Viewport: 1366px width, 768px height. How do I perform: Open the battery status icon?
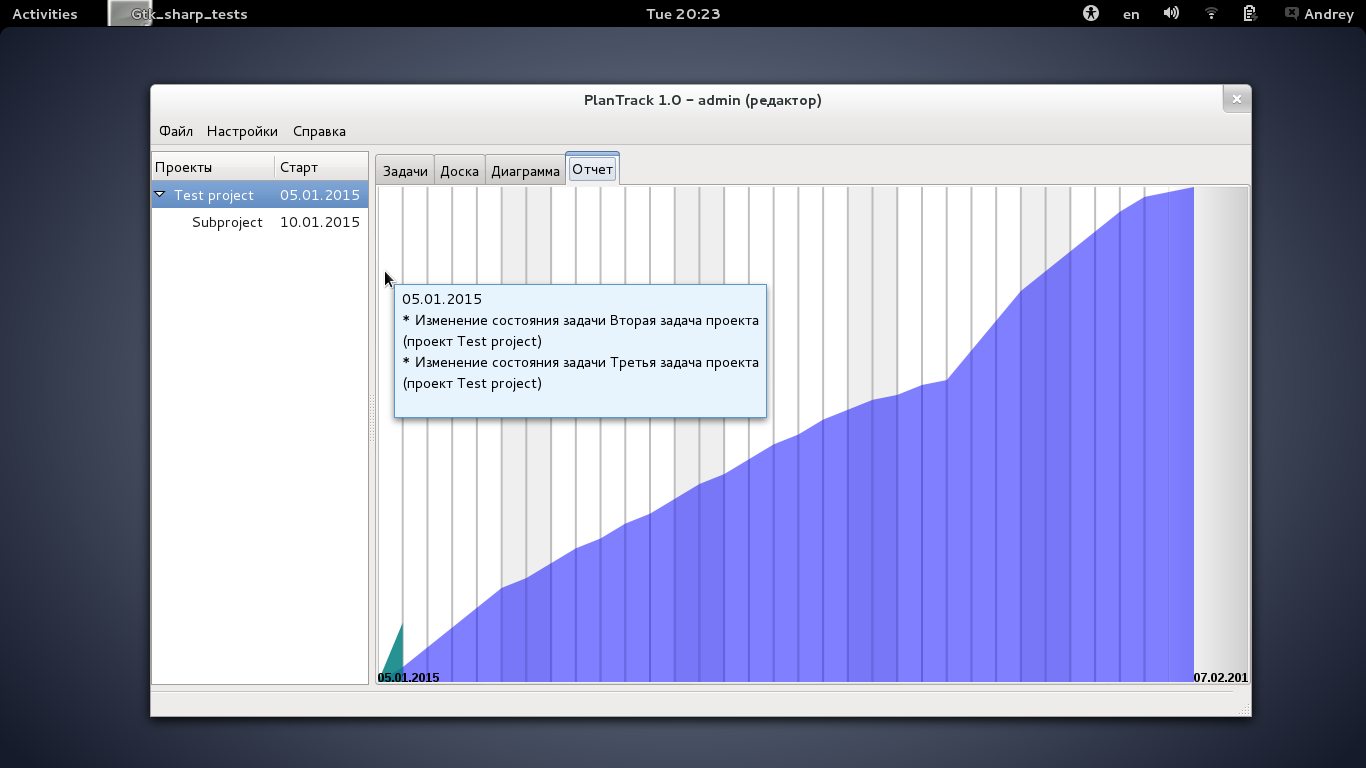pos(1250,14)
